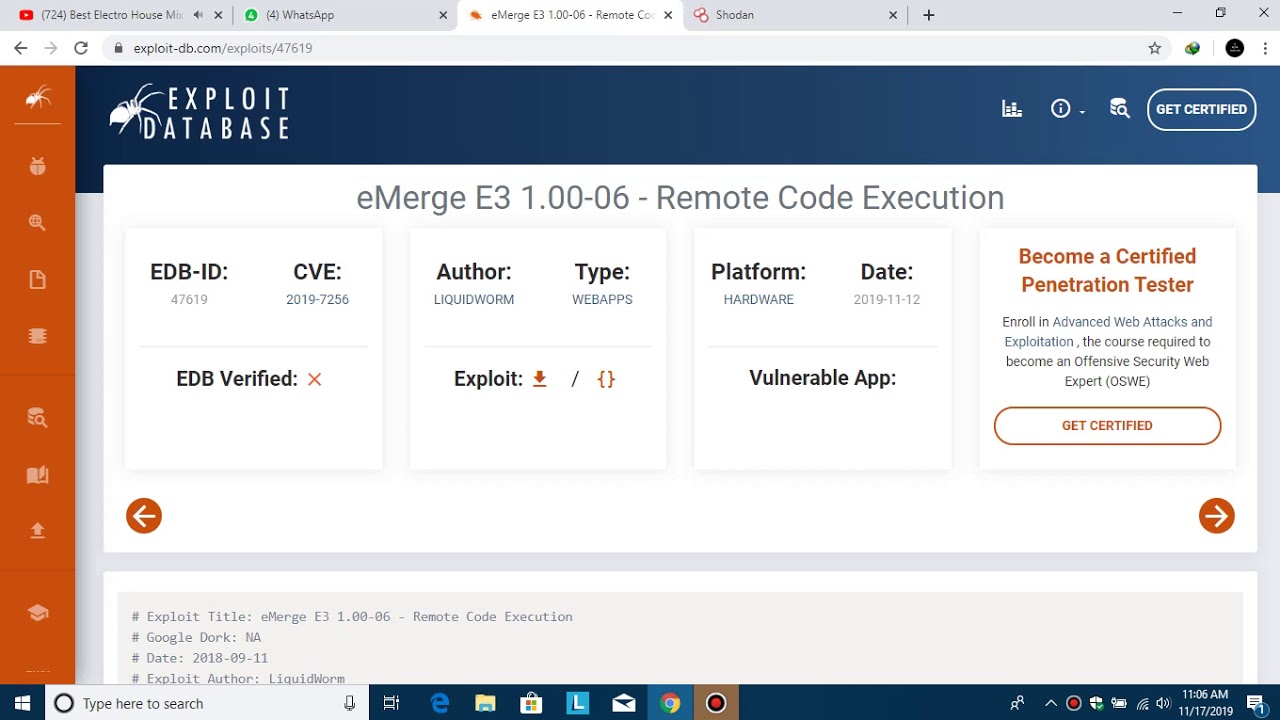Open the Exploits bug icon in sidebar

tap(37, 167)
